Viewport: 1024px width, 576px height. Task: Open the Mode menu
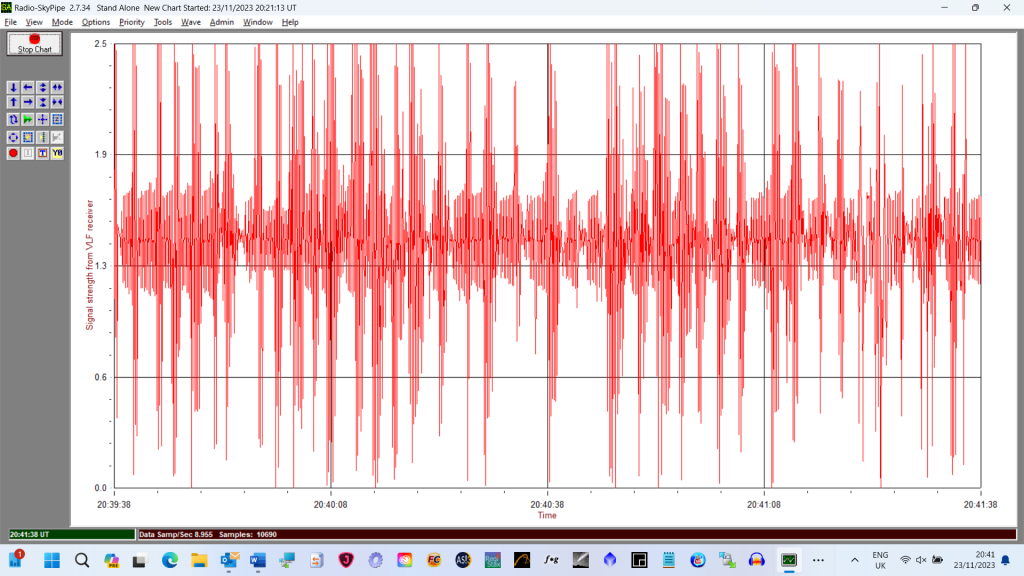(62, 22)
